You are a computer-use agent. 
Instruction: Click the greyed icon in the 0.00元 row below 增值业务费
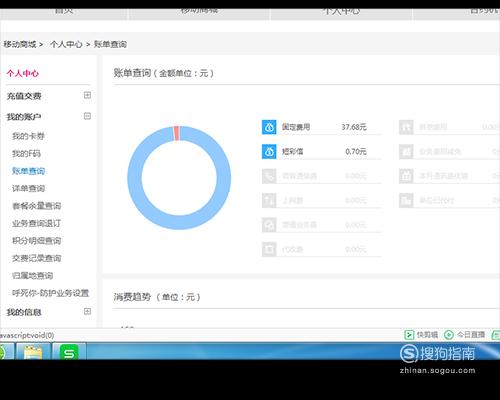(x=269, y=249)
